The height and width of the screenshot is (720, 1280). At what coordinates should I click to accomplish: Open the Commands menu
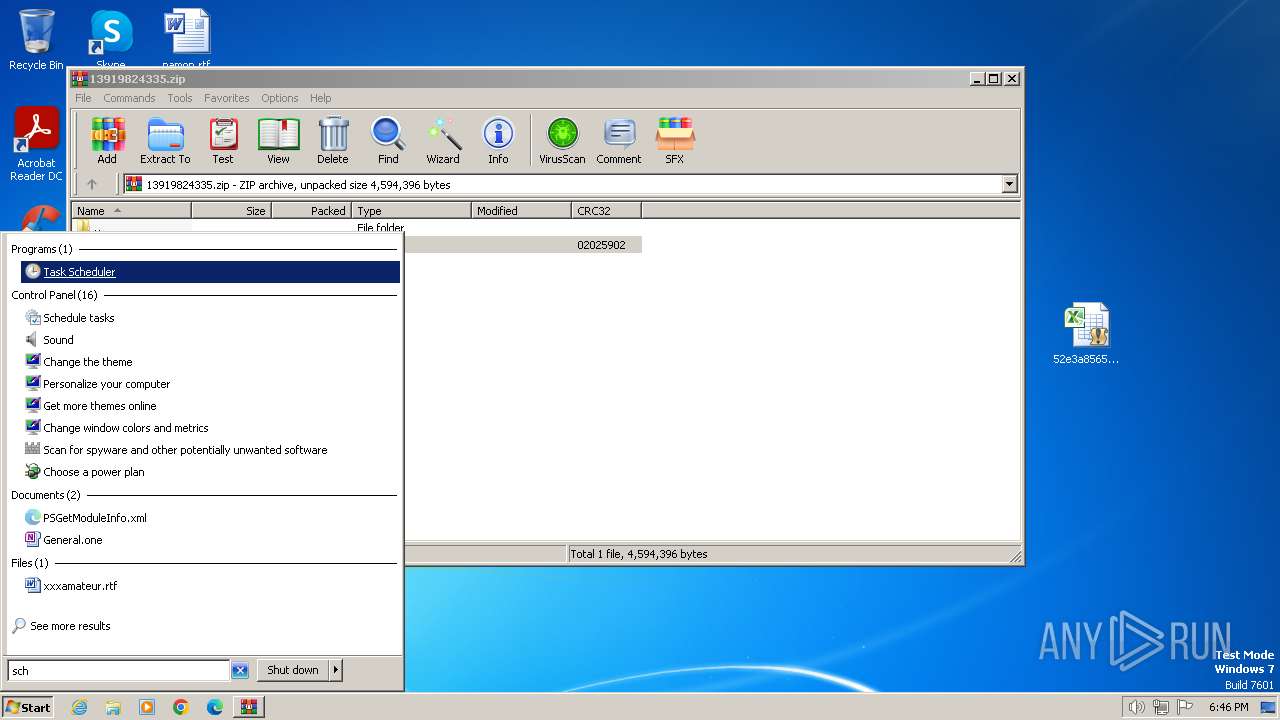(x=129, y=98)
